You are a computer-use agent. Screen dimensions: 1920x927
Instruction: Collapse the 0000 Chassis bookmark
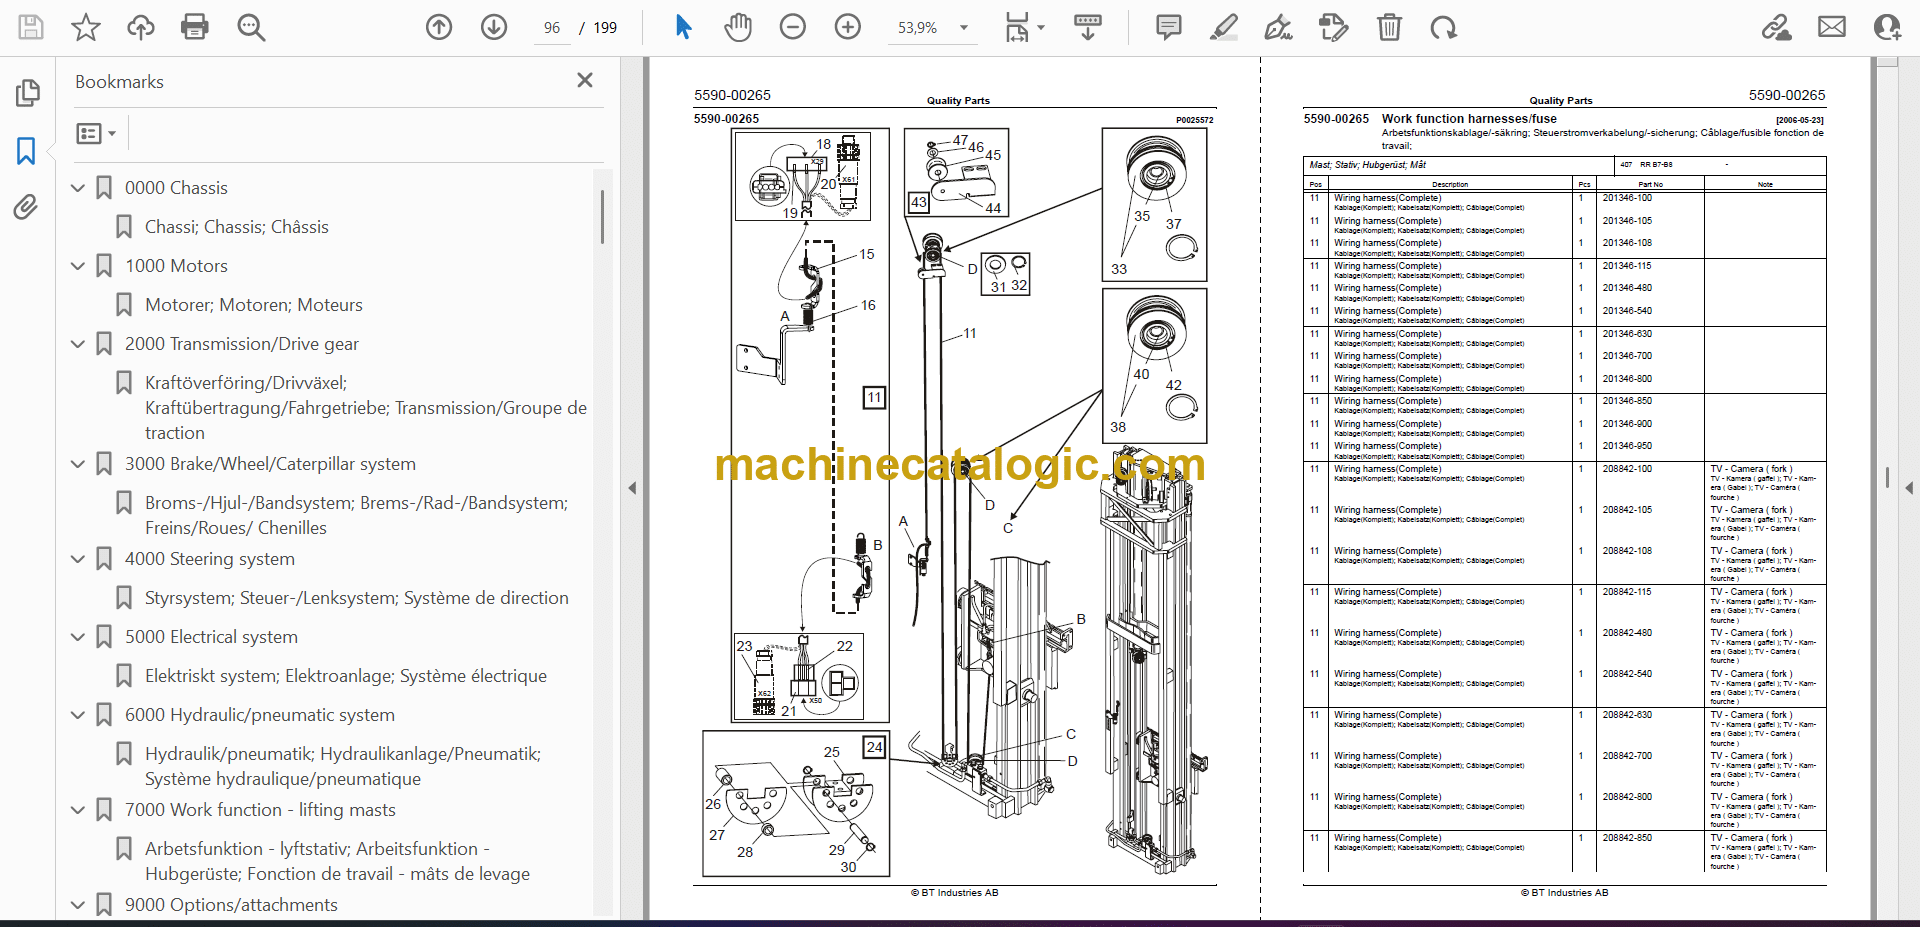coord(78,187)
